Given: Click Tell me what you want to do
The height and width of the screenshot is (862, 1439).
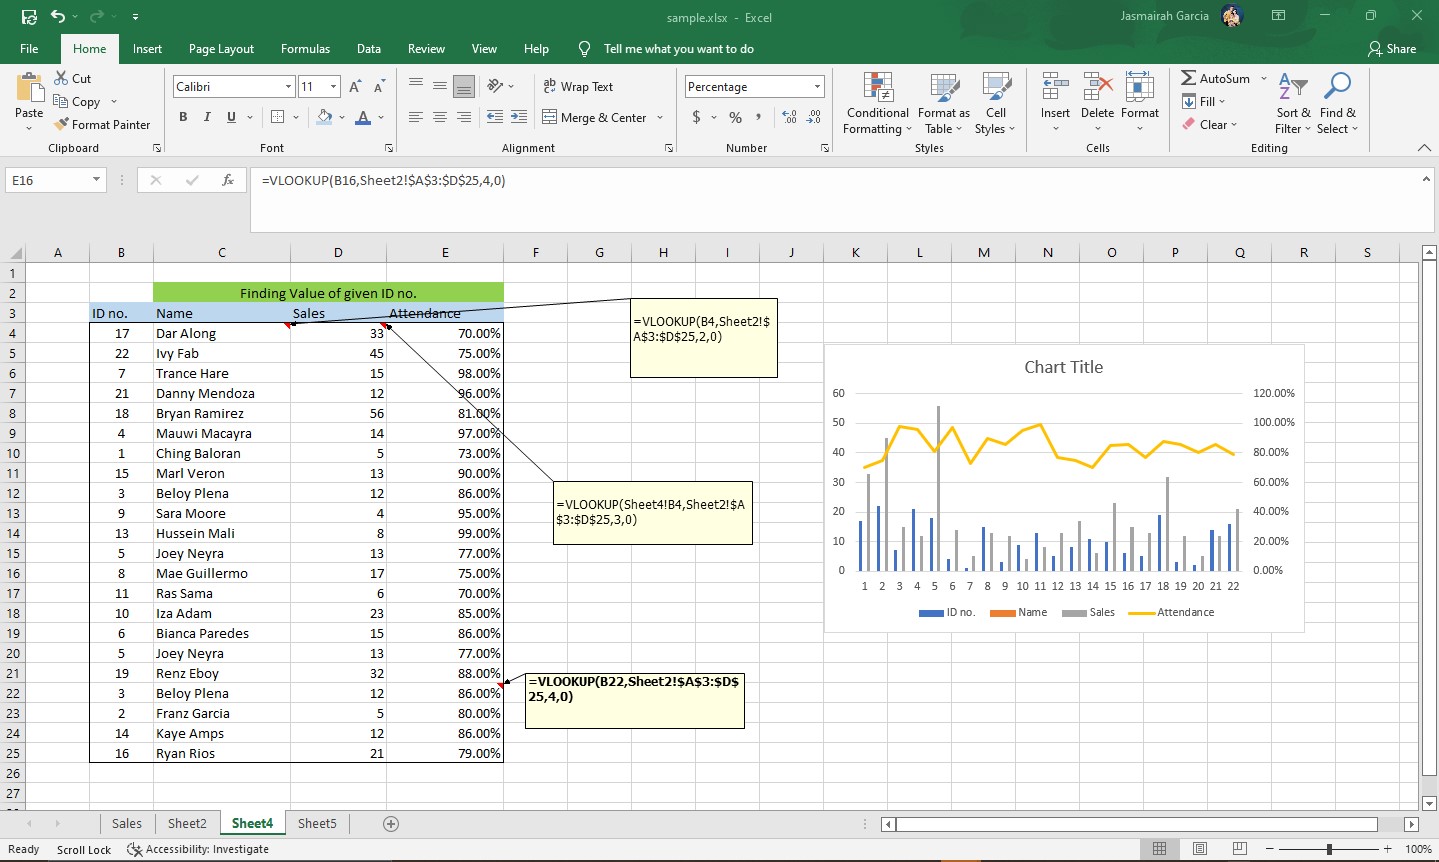Looking at the screenshot, I should (678, 48).
